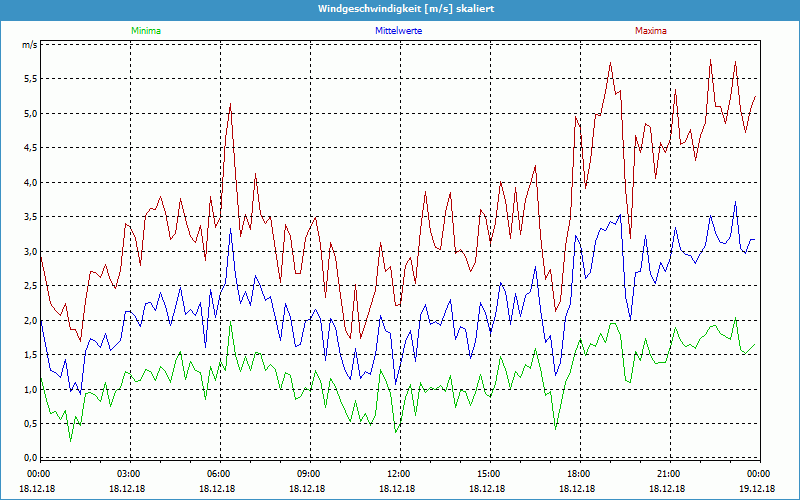The width and height of the screenshot is (800, 500).
Task: Click the 15:00 time label on the x-axis
Action: point(488,474)
